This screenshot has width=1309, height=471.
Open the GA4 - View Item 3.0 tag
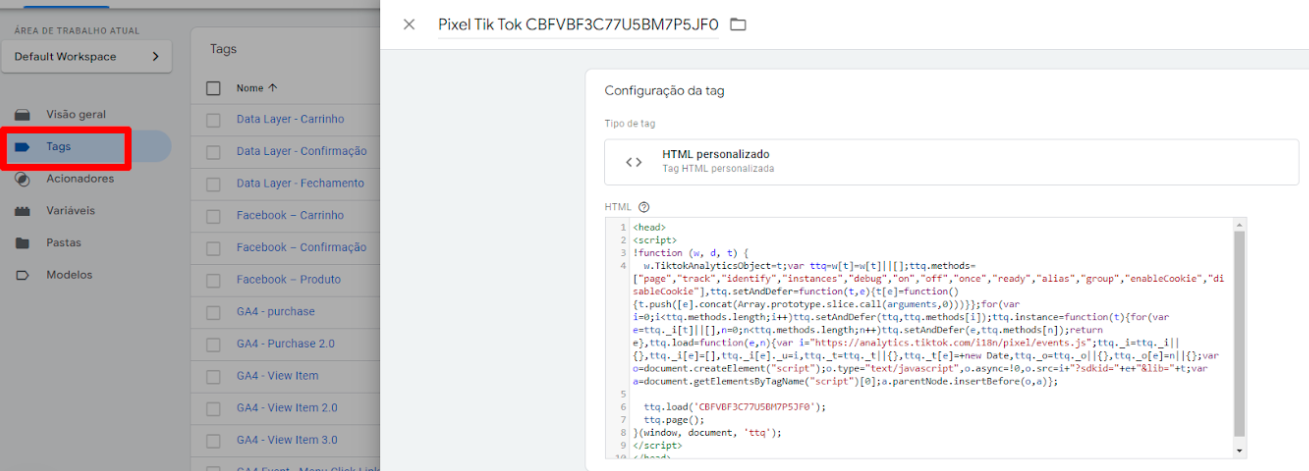(x=287, y=439)
